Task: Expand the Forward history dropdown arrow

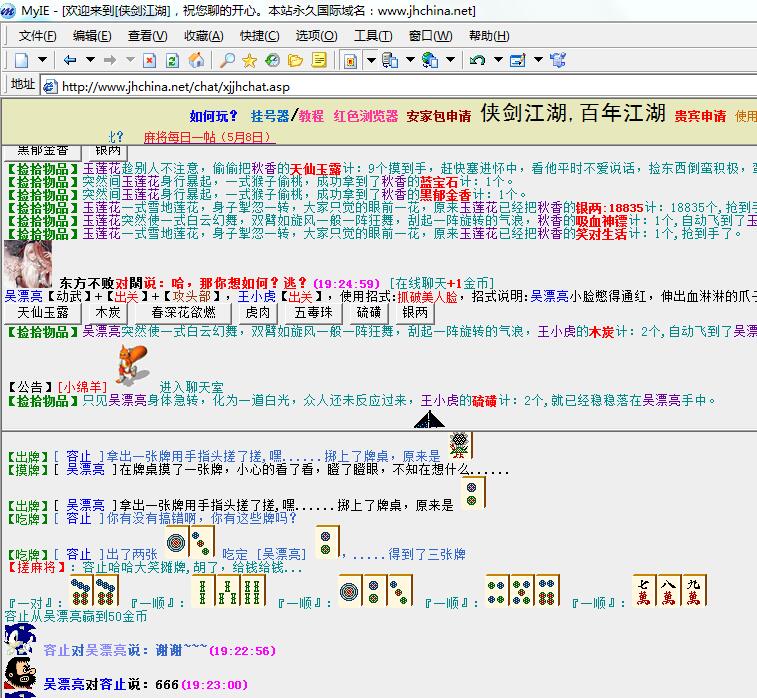Action: 130,60
